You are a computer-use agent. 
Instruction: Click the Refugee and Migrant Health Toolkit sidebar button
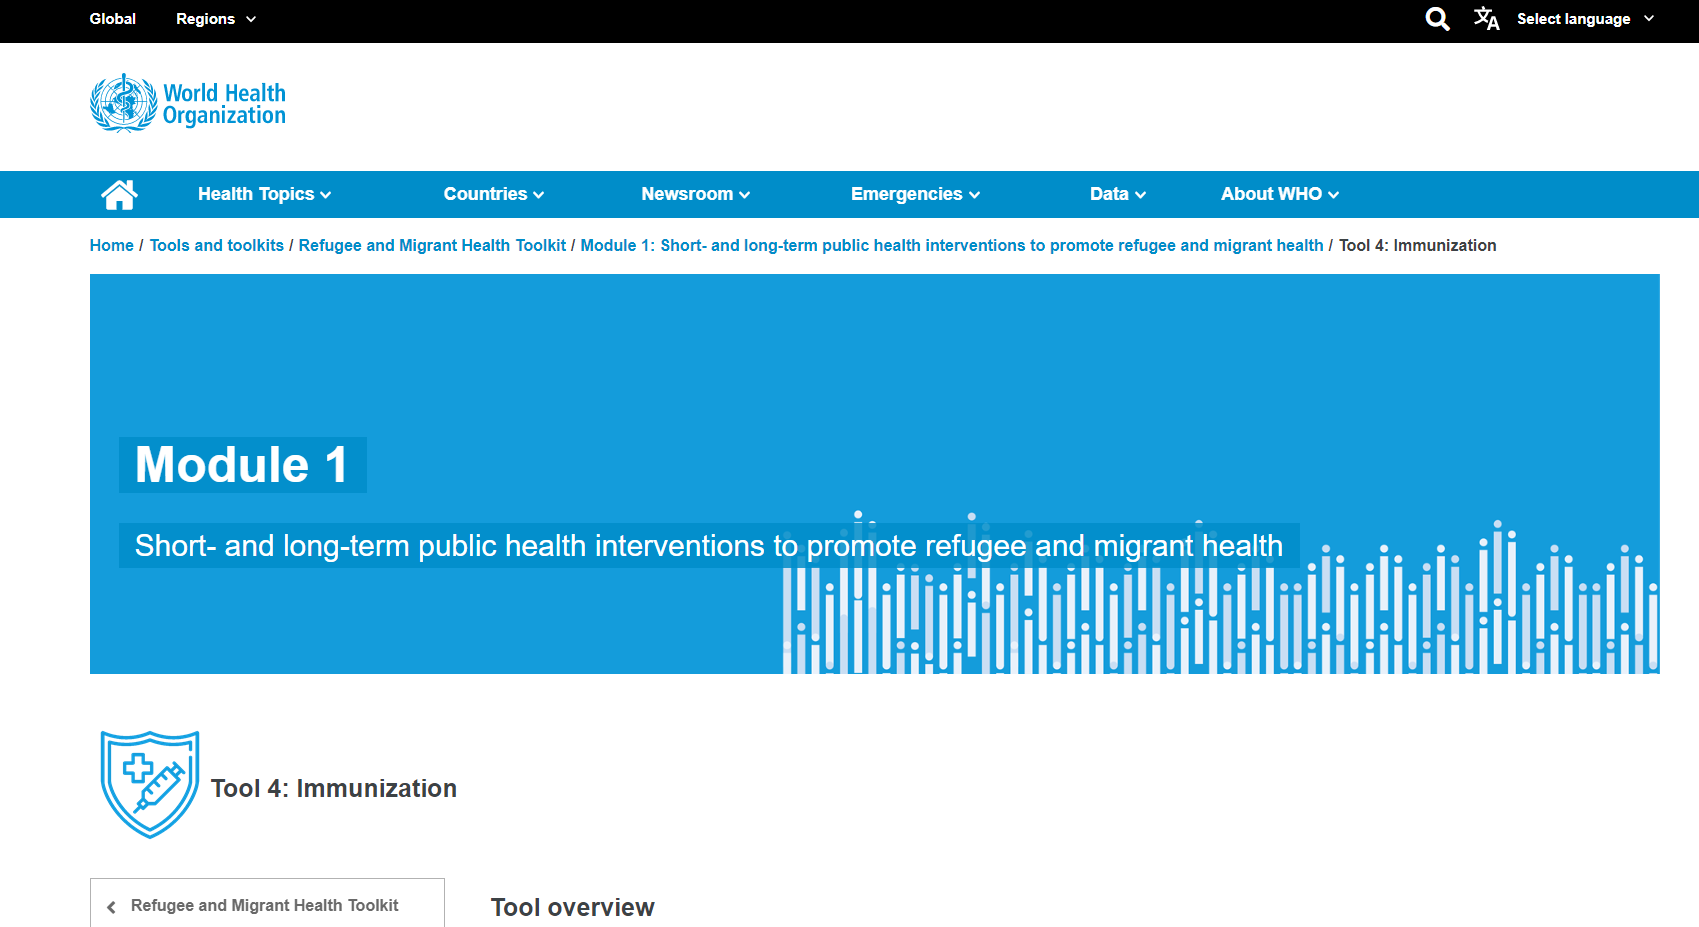266,905
